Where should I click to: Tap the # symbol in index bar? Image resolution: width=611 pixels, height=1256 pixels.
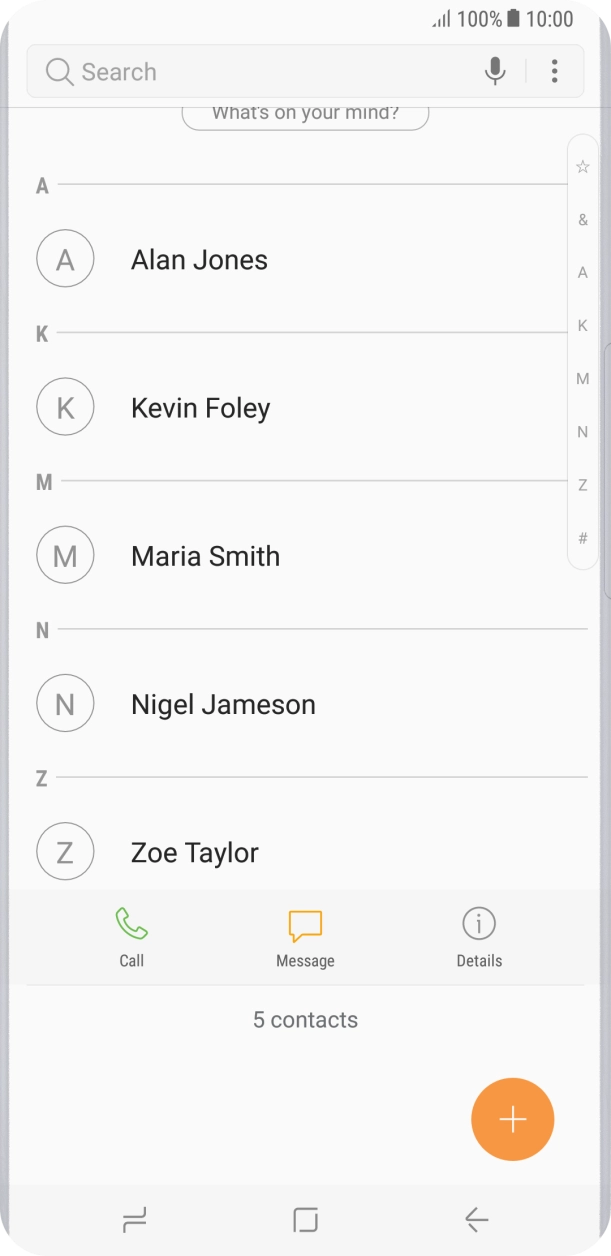click(x=583, y=538)
